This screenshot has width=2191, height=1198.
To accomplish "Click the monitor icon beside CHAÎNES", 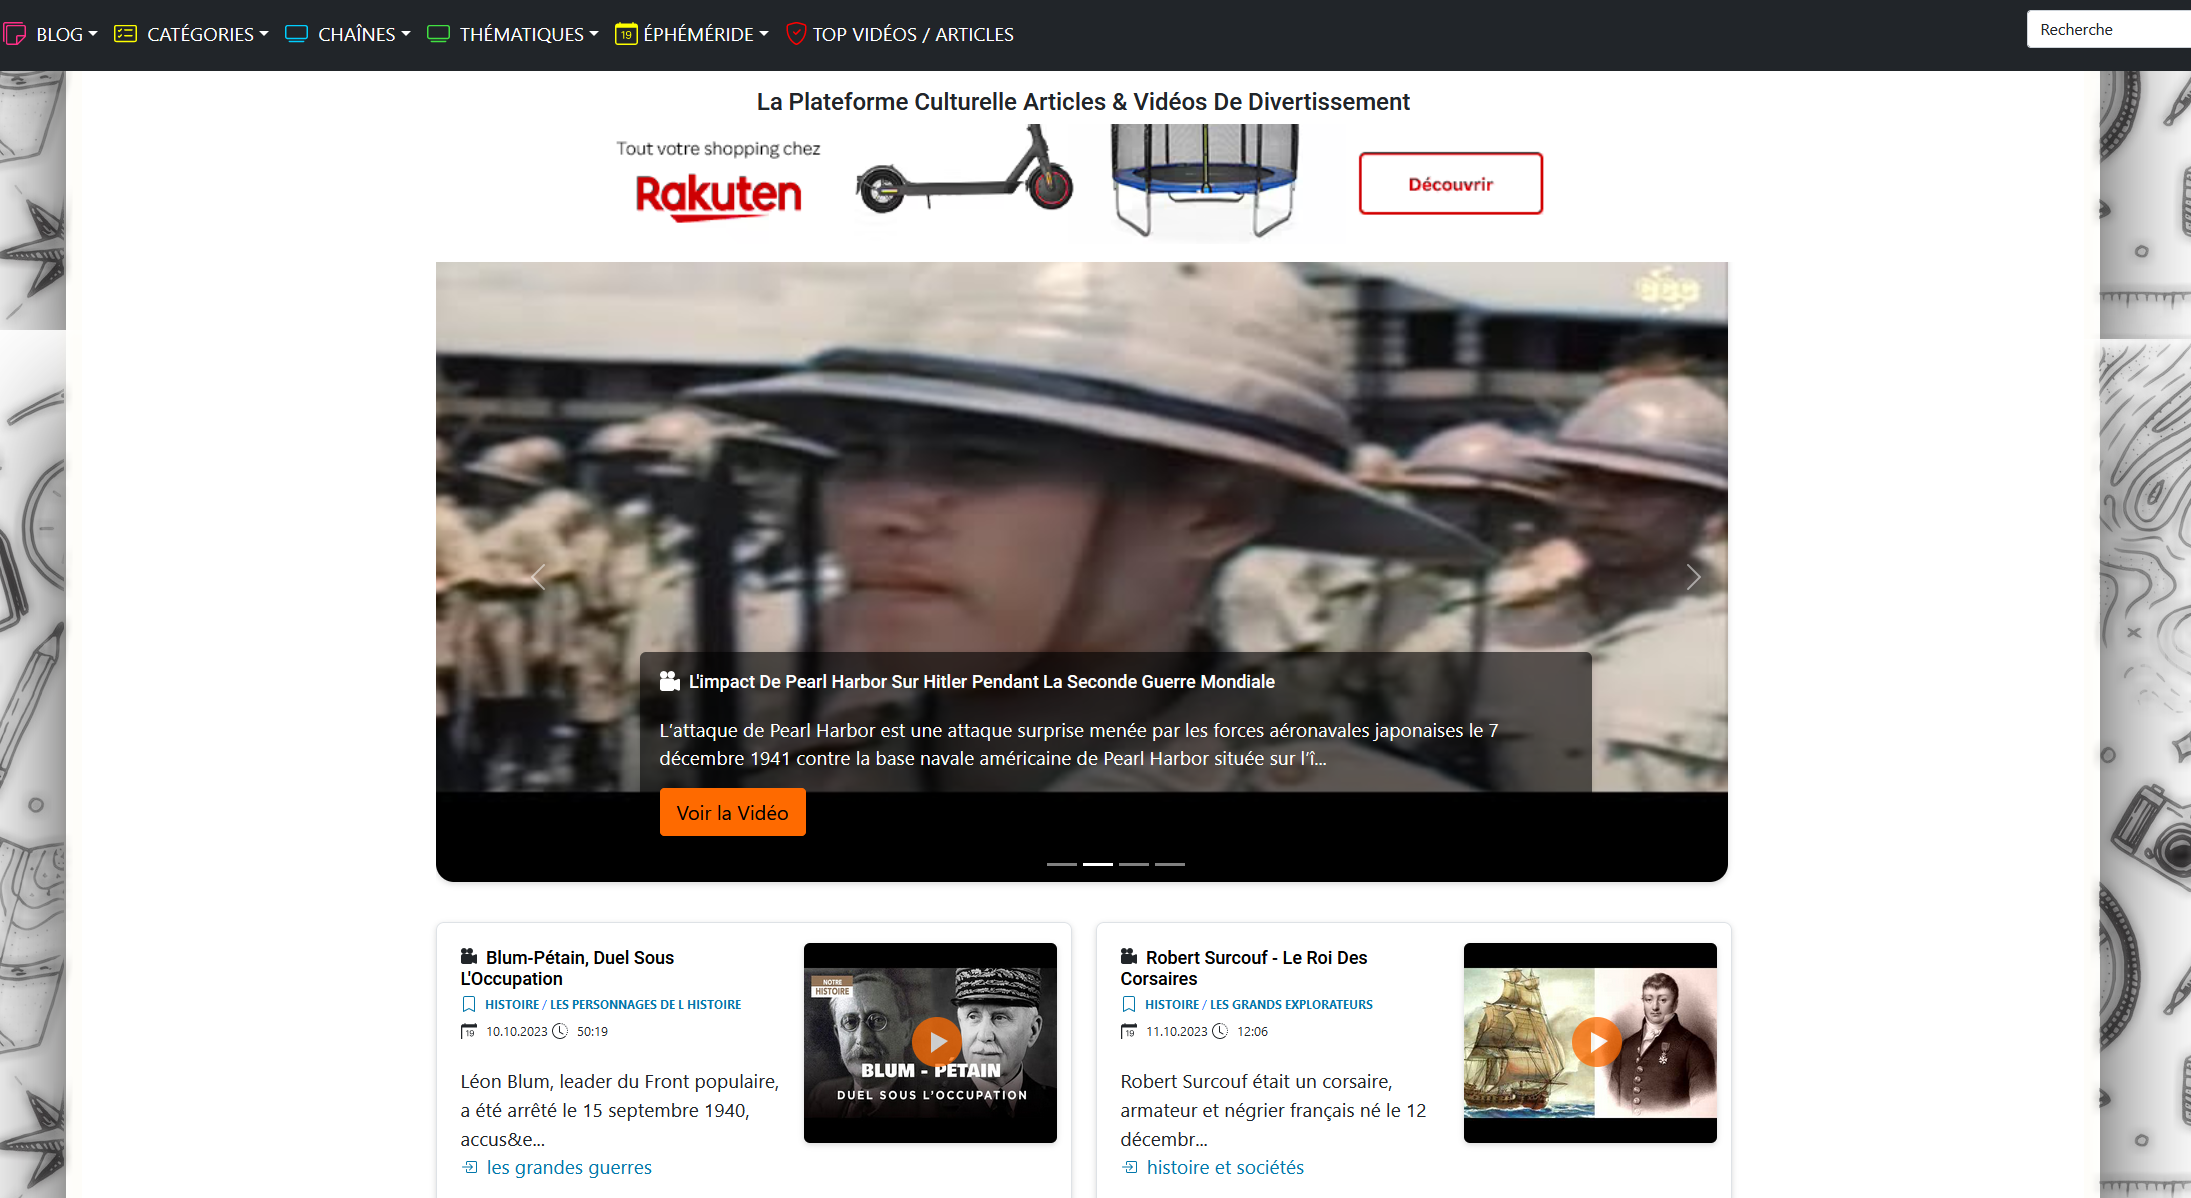I will point(296,33).
